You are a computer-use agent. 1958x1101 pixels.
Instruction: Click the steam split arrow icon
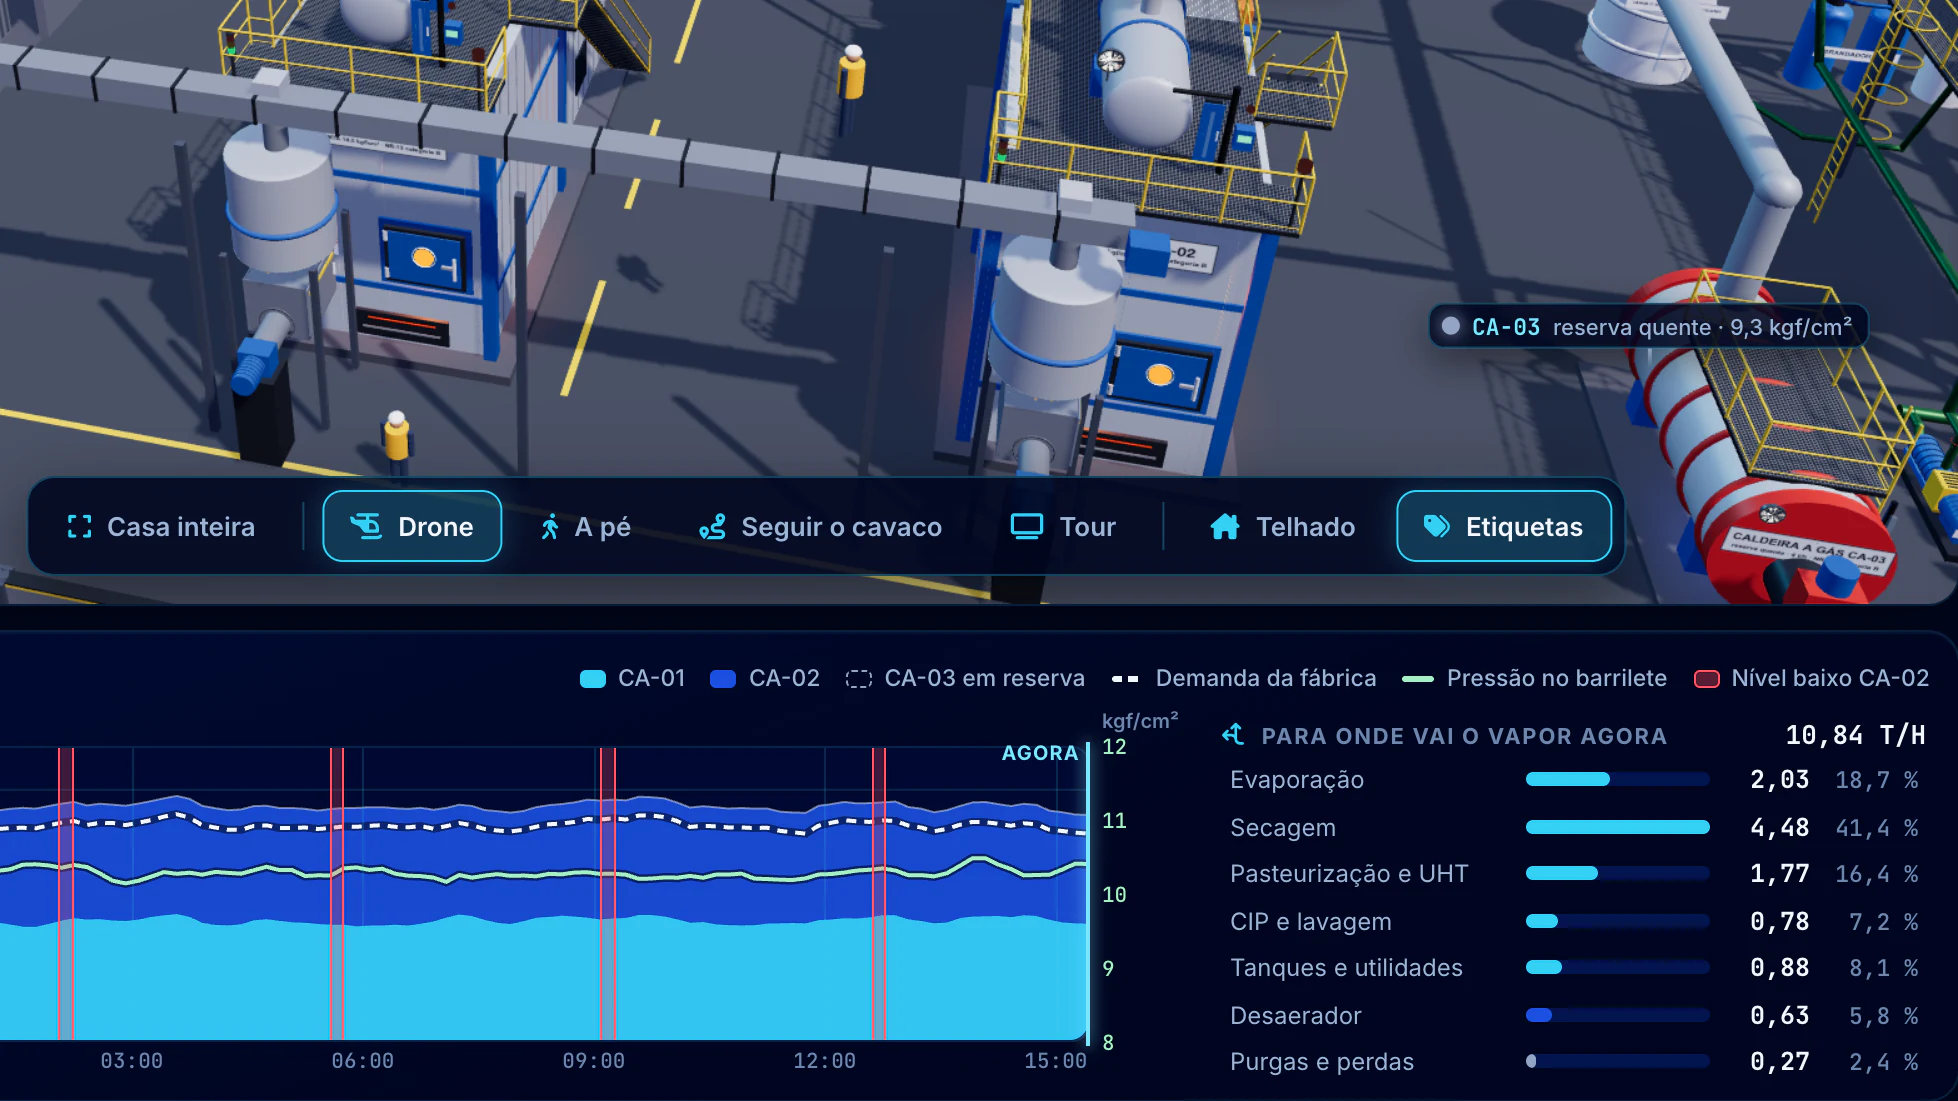[x=1233, y=735]
